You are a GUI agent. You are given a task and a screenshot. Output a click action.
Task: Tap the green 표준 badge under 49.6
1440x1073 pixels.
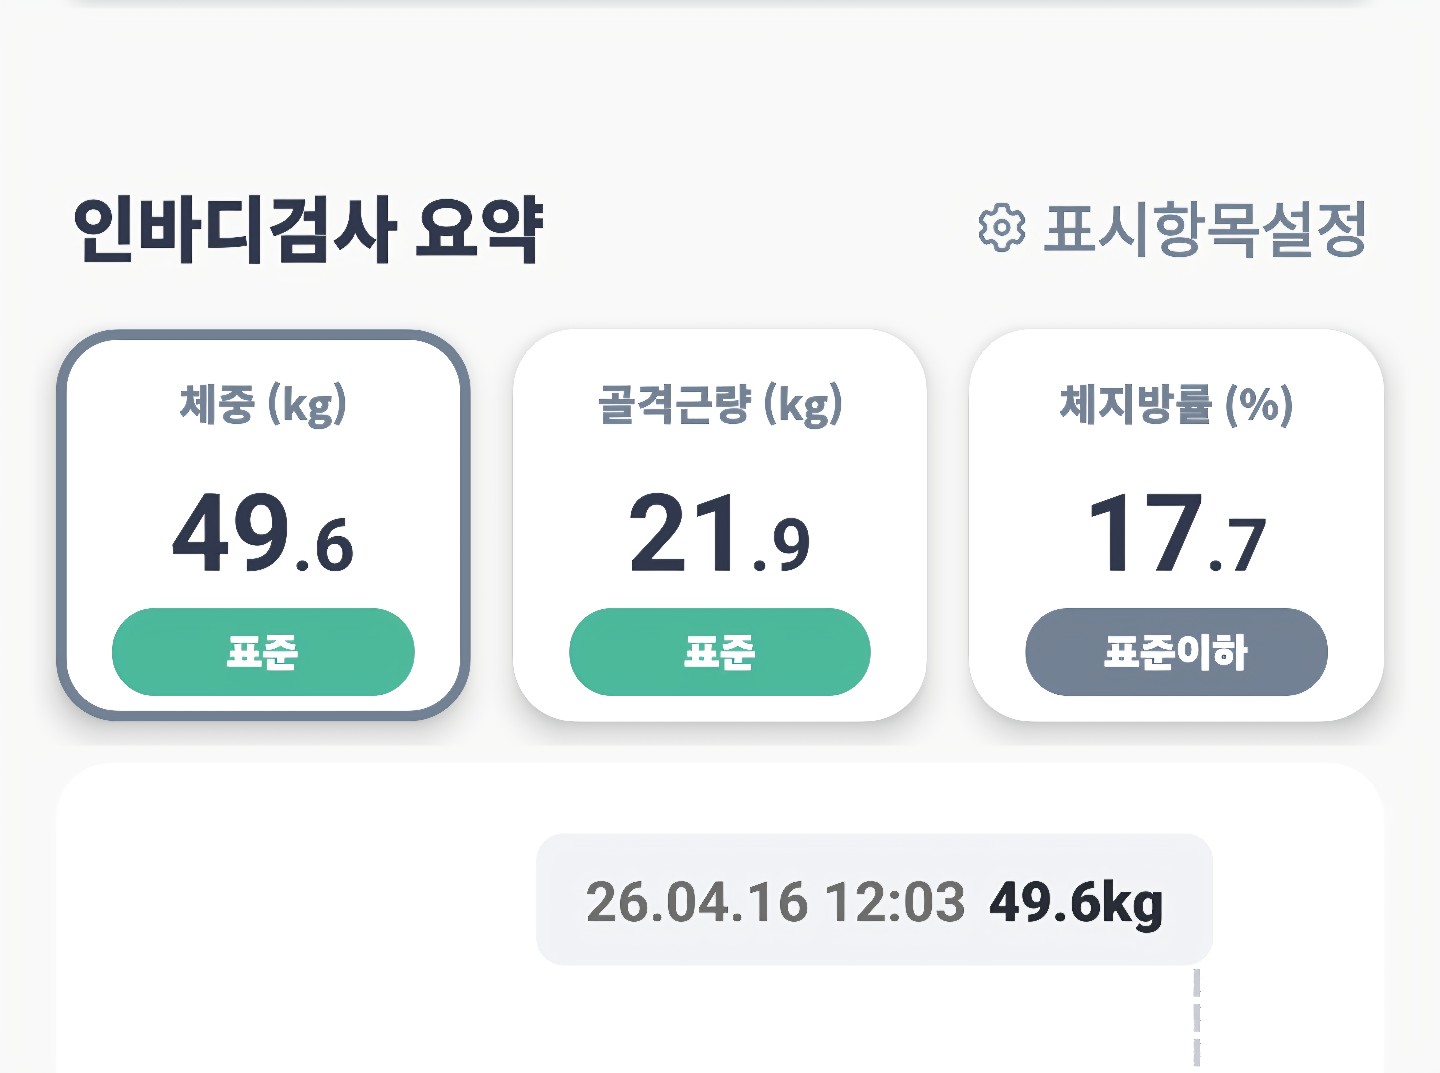coord(263,652)
